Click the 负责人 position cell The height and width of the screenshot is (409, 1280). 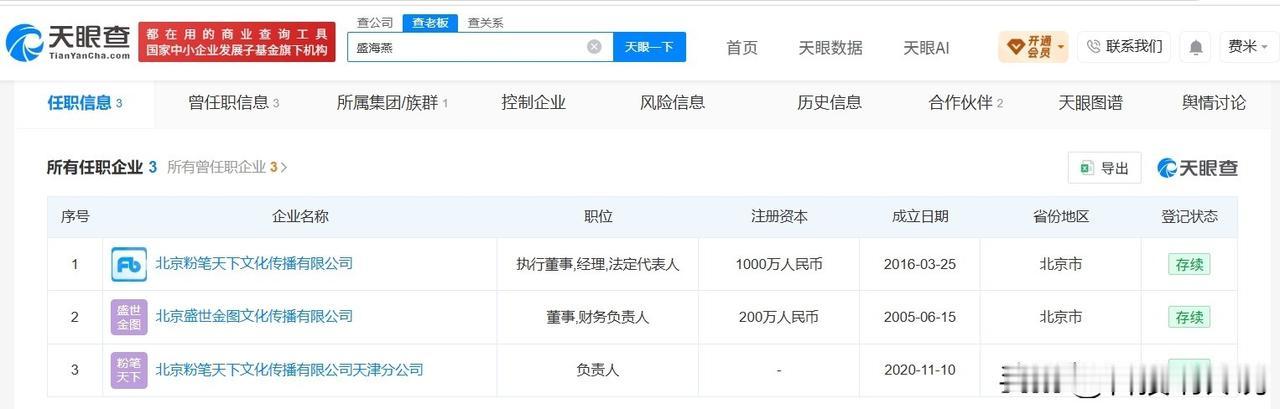(x=598, y=370)
